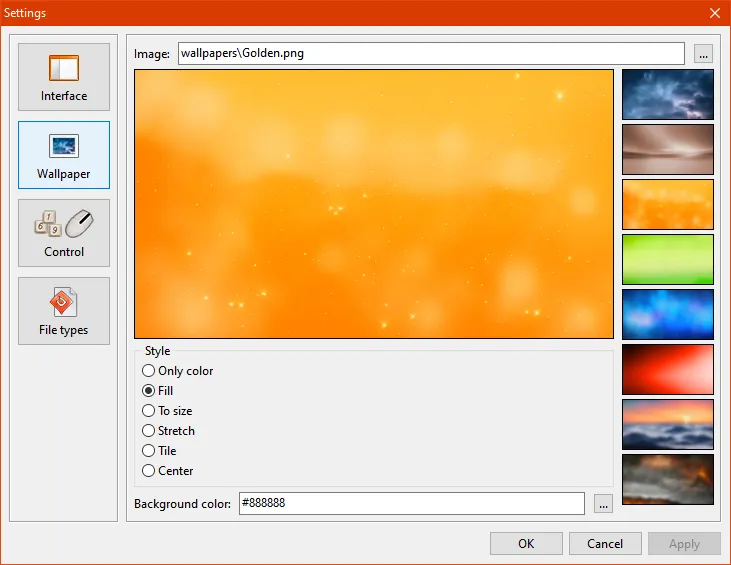731x565 pixels.
Task: Pick the blue bokeh wallpaper thumbnail
Action: click(668, 315)
